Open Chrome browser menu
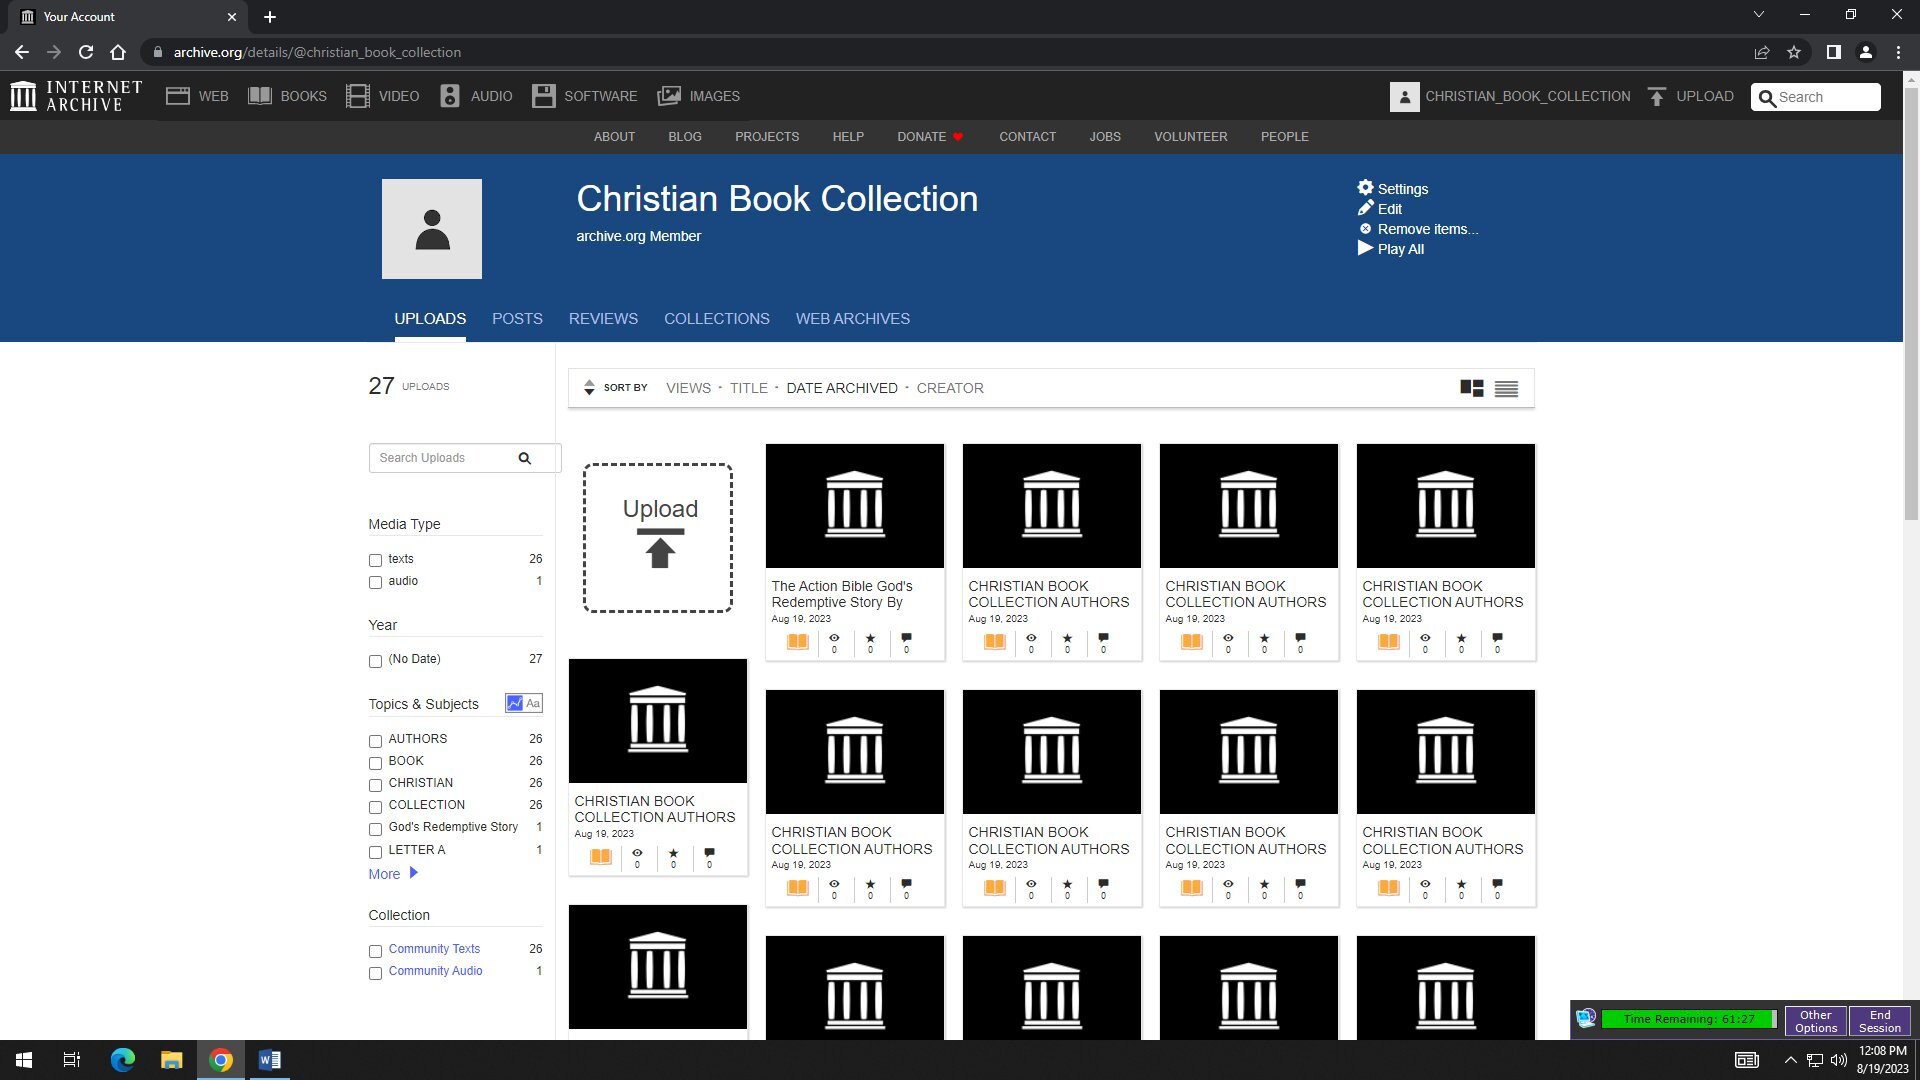 (1898, 52)
